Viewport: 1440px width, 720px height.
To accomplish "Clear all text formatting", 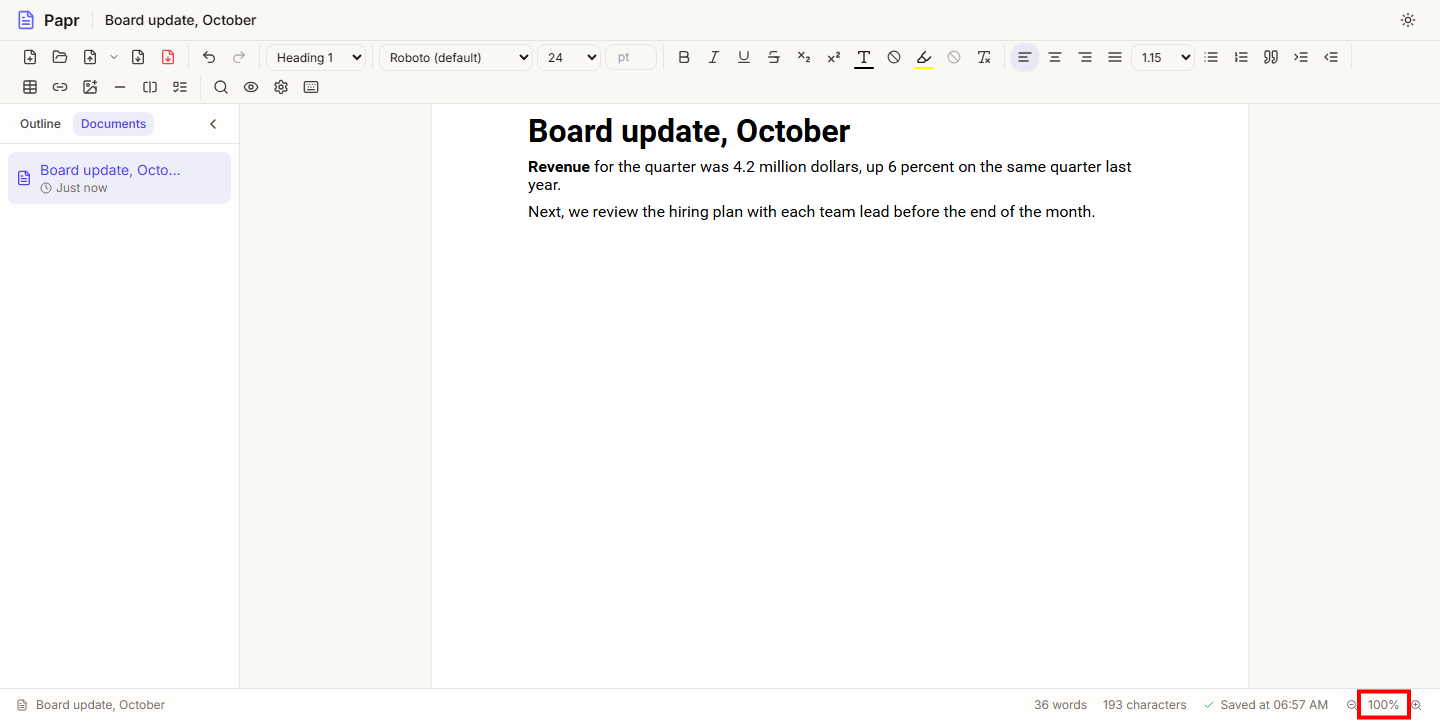I will [x=984, y=57].
